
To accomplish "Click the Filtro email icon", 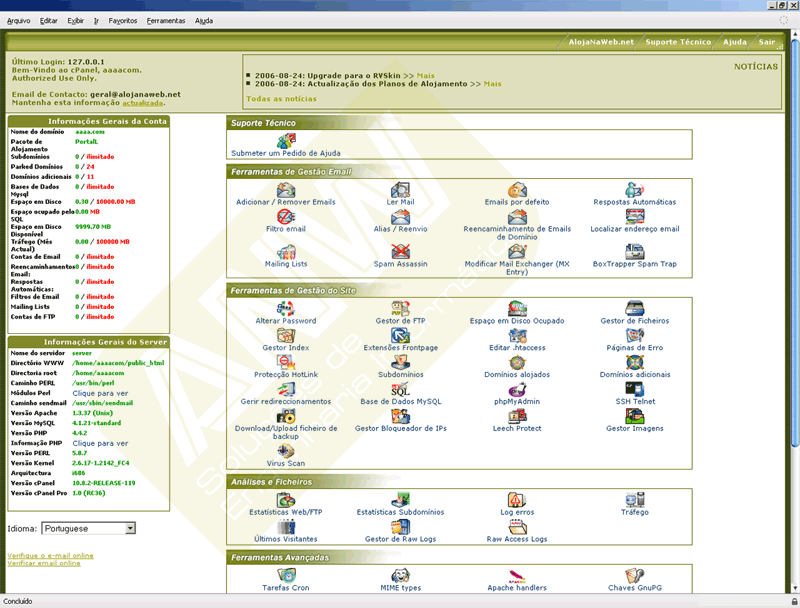I will point(286,217).
